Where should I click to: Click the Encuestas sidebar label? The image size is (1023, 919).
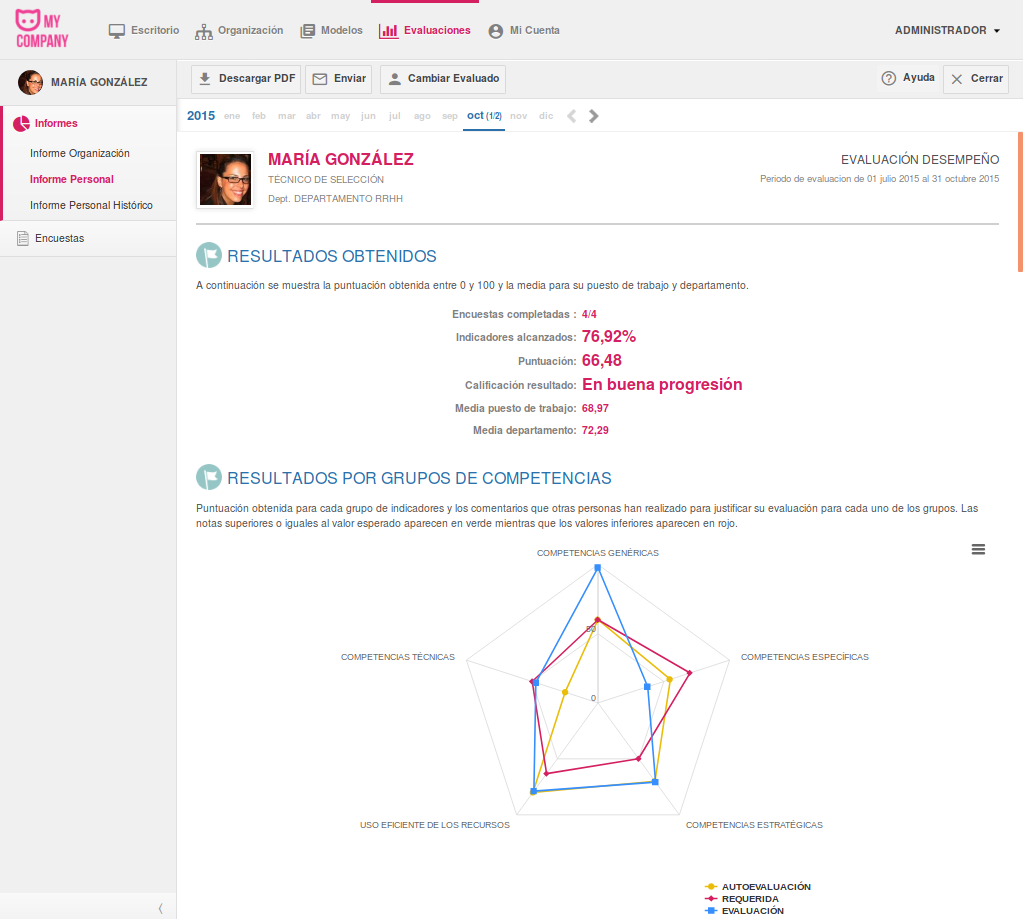tap(59, 239)
